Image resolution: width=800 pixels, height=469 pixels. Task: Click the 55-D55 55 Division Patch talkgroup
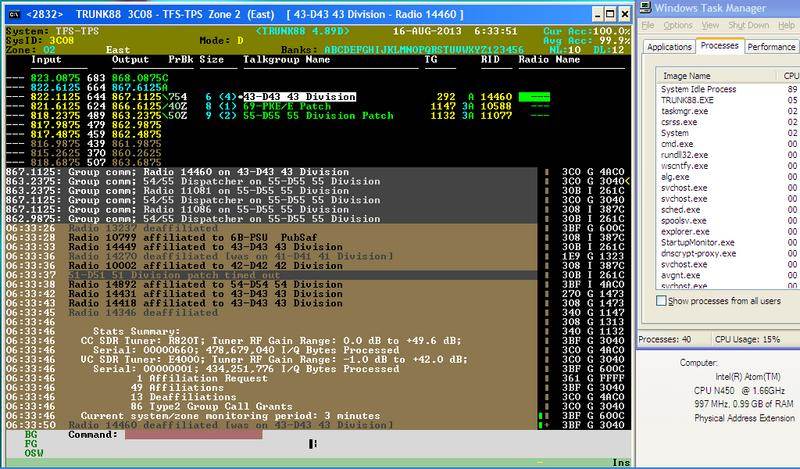point(318,115)
